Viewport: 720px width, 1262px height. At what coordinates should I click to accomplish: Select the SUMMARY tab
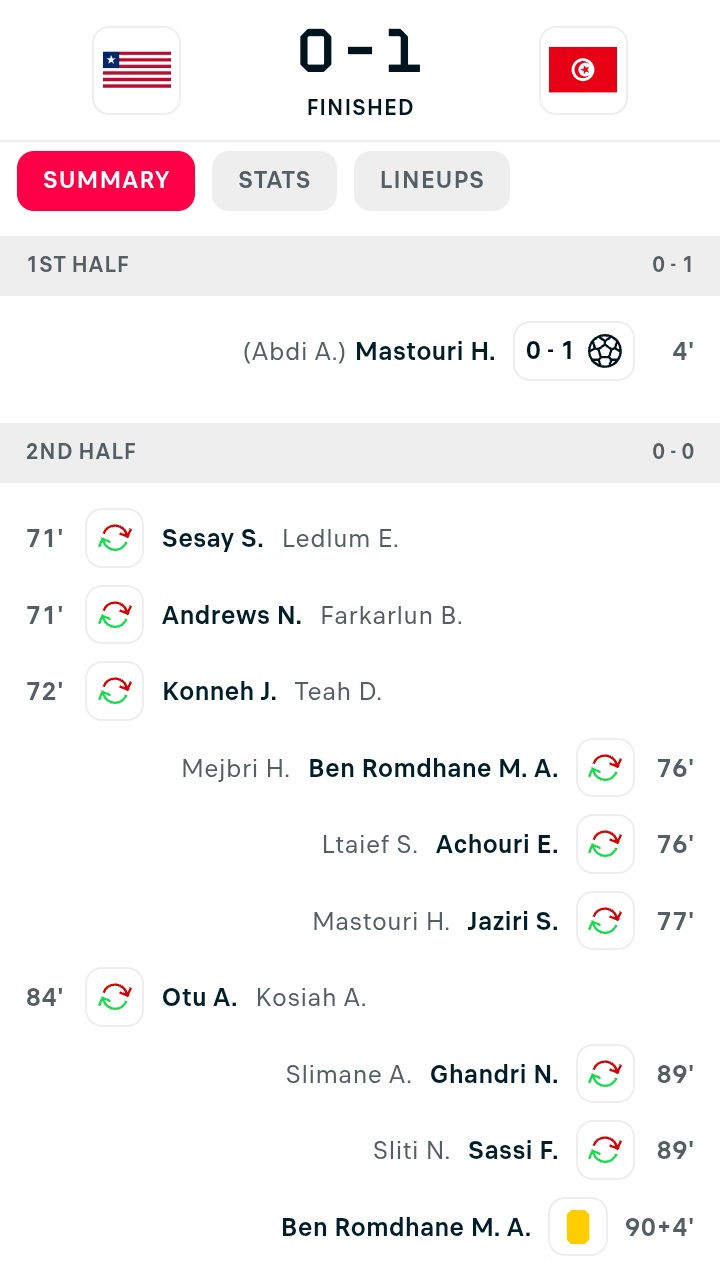coord(106,181)
